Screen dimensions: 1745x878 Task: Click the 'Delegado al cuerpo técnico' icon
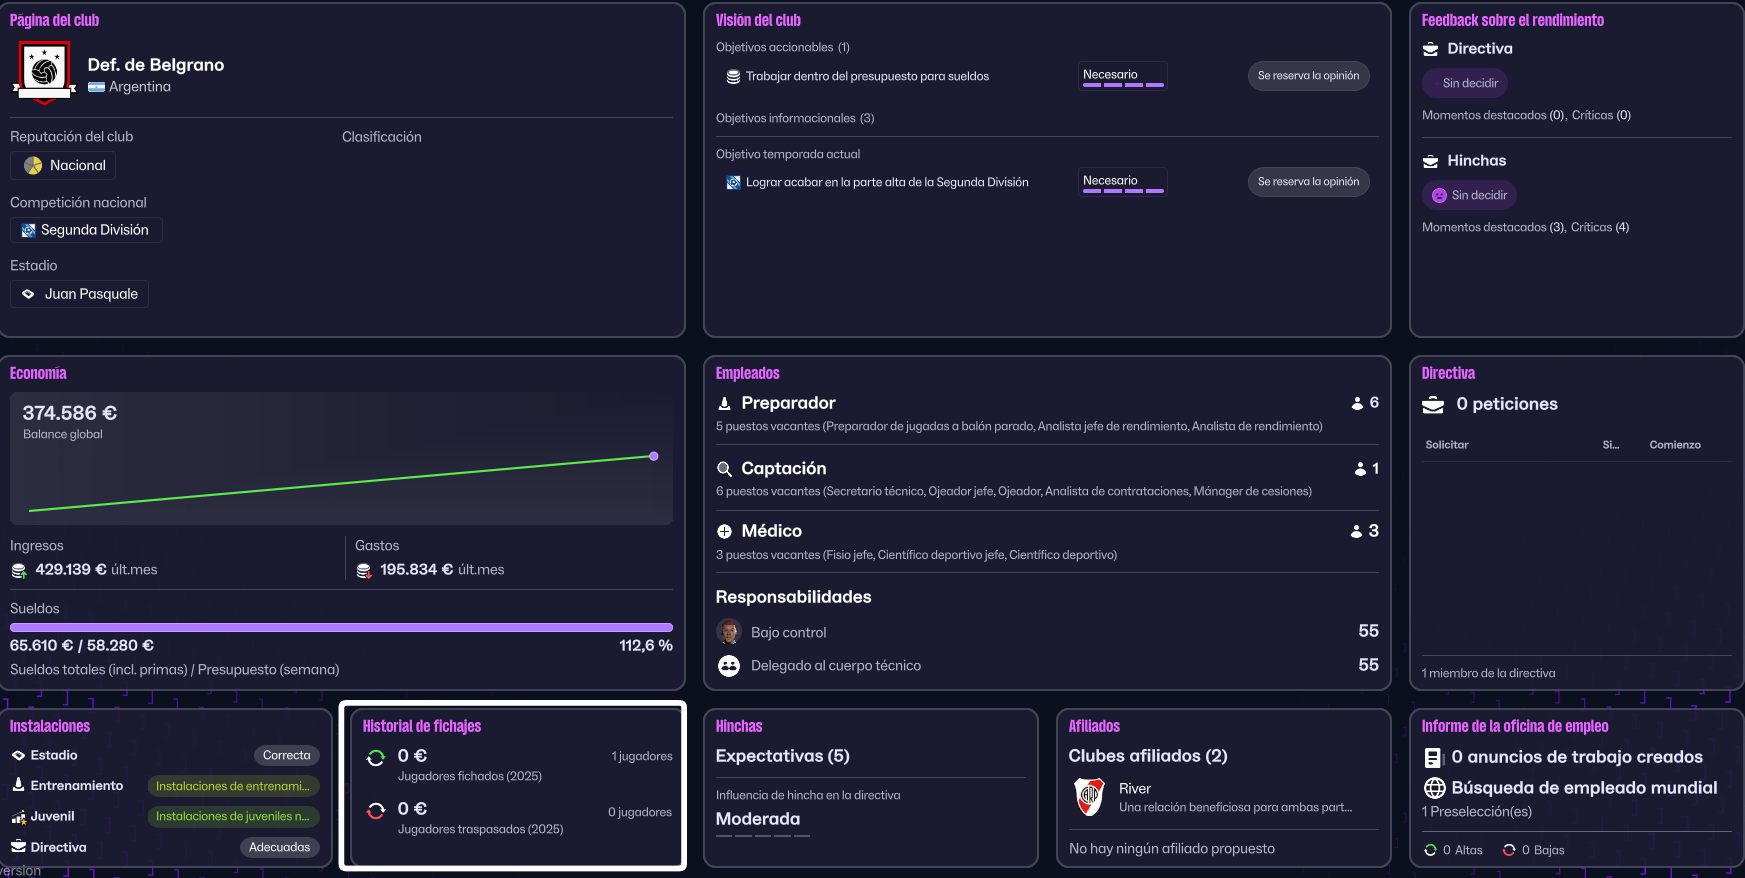point(729,666)
